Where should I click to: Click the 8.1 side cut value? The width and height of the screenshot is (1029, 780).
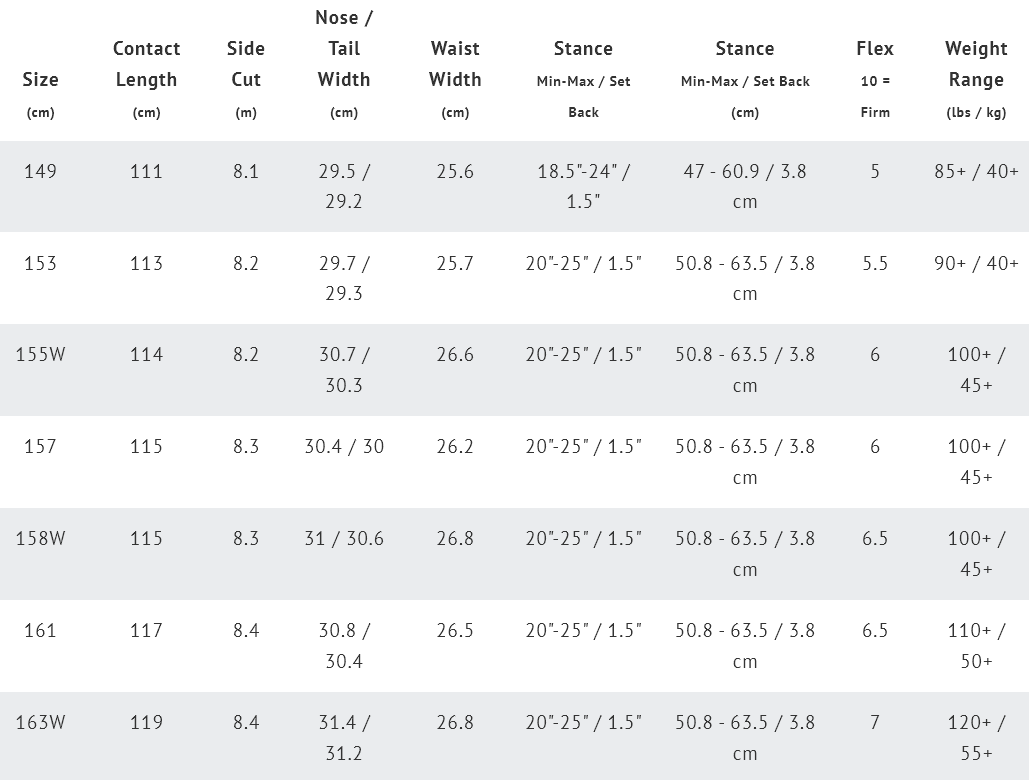click(x=246, y=171)
